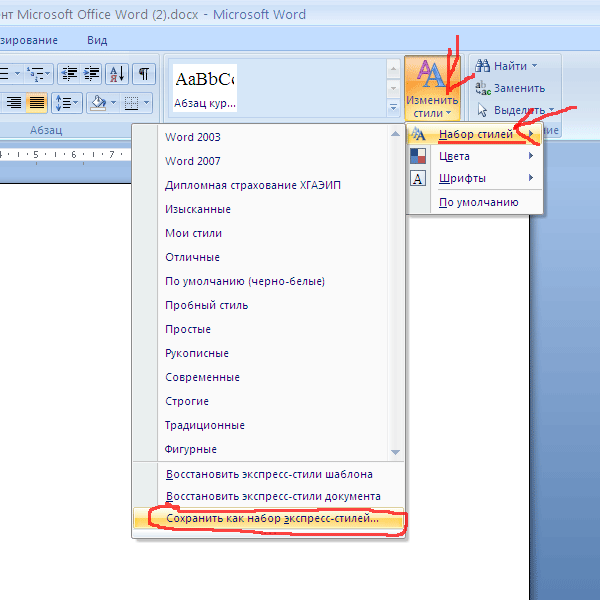Click the Набор стилей icon
The width and height of the screenshot is (600, 600).
pos(418,134)
